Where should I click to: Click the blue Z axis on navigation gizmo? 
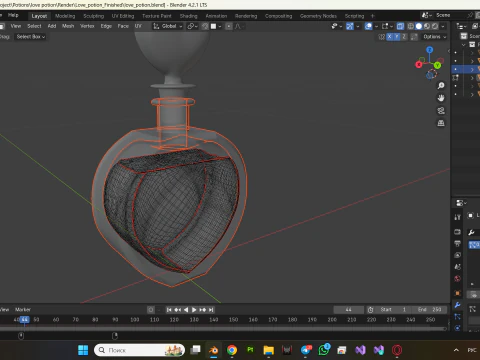[x=430, y=50]
